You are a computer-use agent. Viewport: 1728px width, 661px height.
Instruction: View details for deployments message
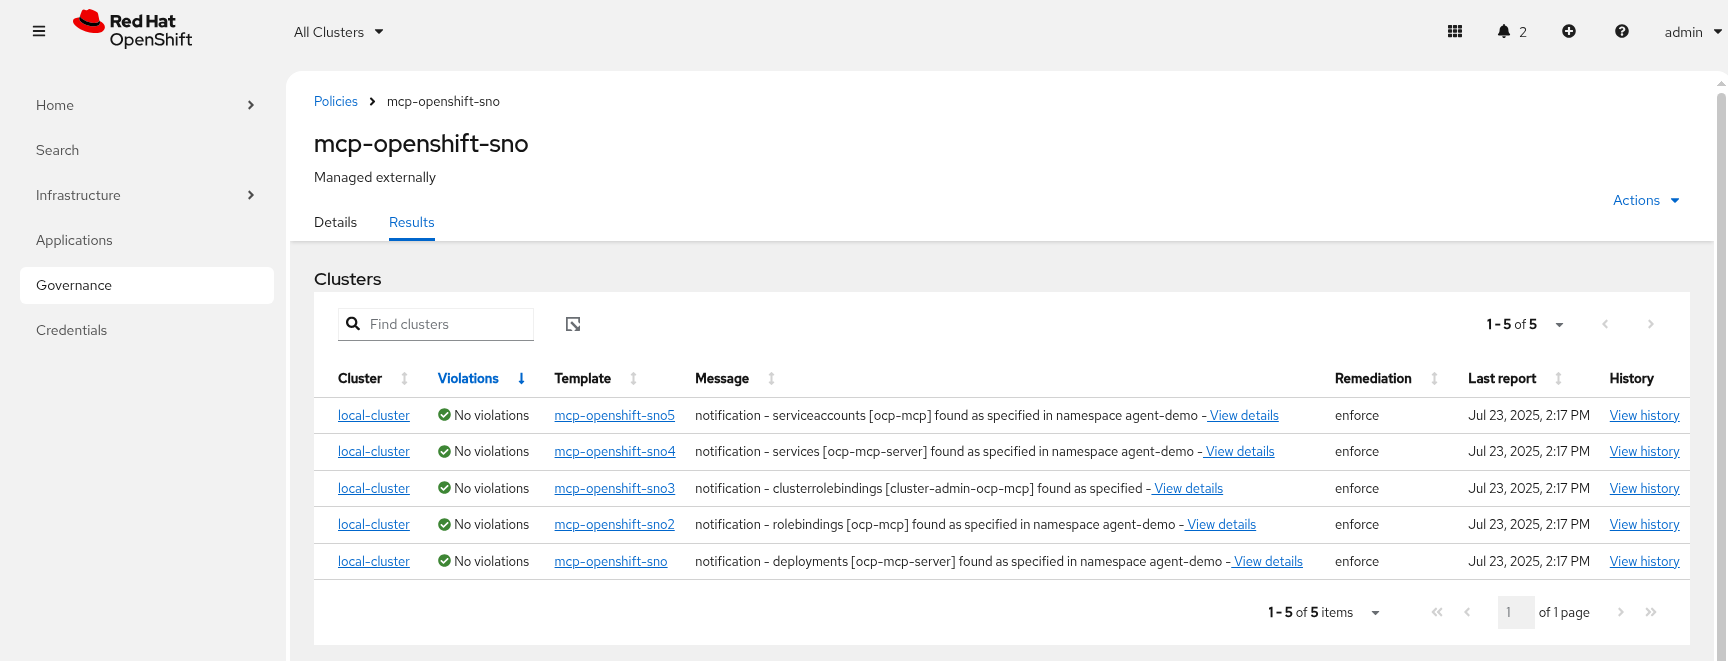pyautogui.click(x=1268, y=561)
